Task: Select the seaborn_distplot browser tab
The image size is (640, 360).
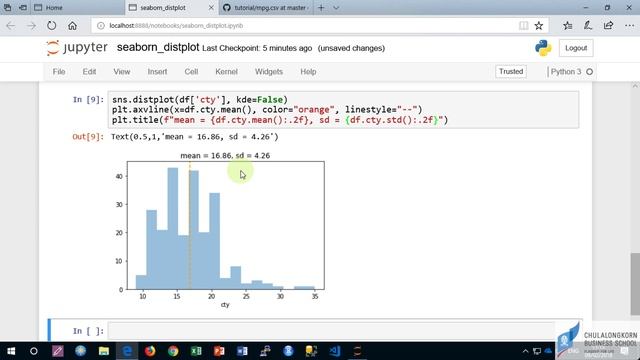Action: tap(171, 8)
